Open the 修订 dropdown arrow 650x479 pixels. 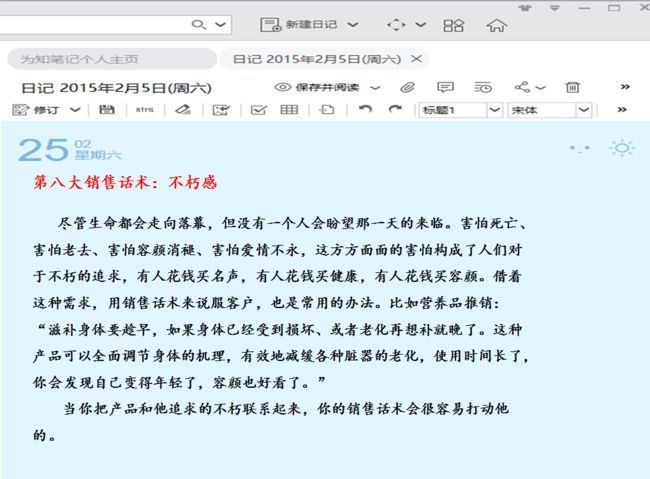(75, 110)
